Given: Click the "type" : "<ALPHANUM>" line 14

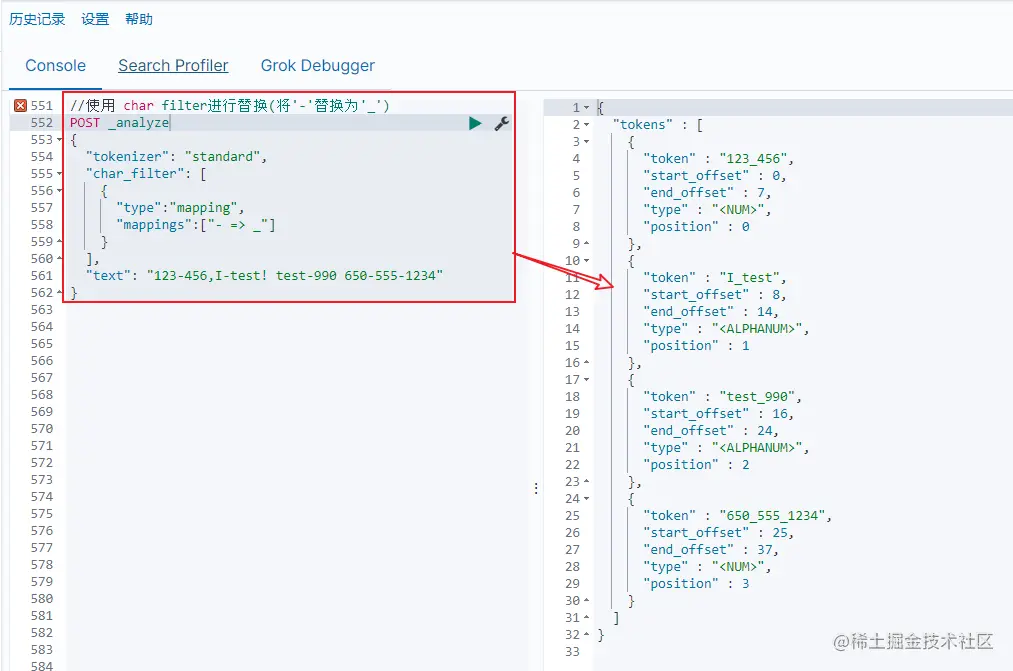Looking at the screenshot, I should (x=726, y=329).
